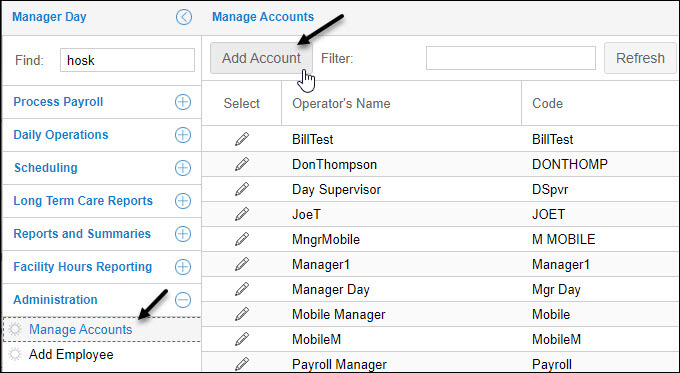Click into the Find search field
Image resolution: width=680 pixels, height=373 pixels.
click(127, 60)
